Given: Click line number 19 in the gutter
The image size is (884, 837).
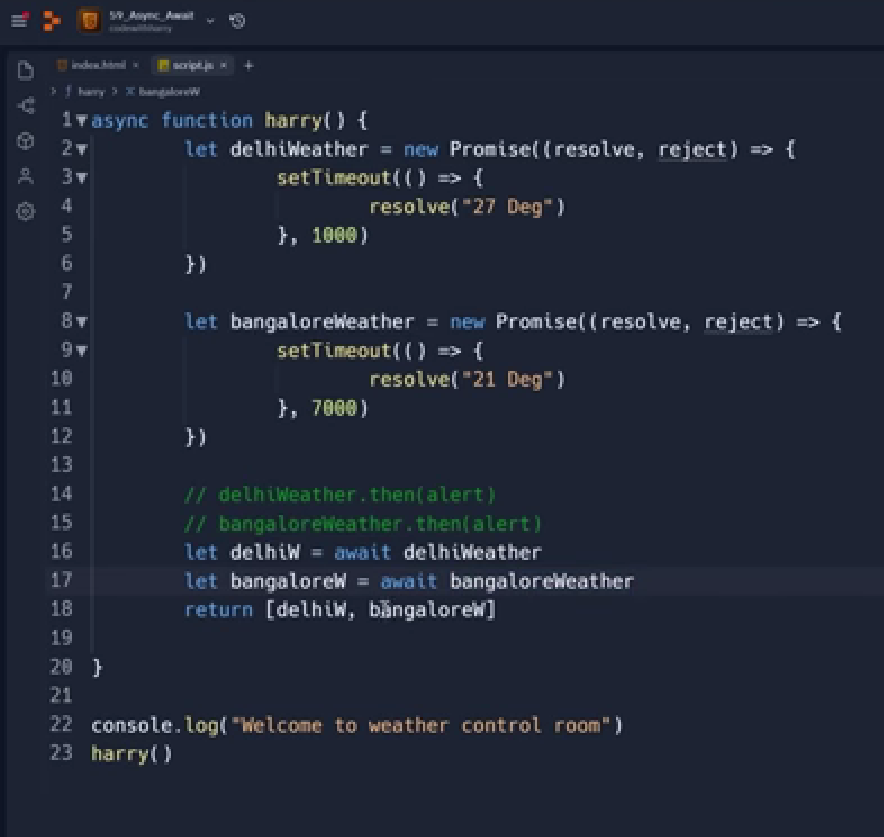Looking at the screenshot, I should point(62,638).
